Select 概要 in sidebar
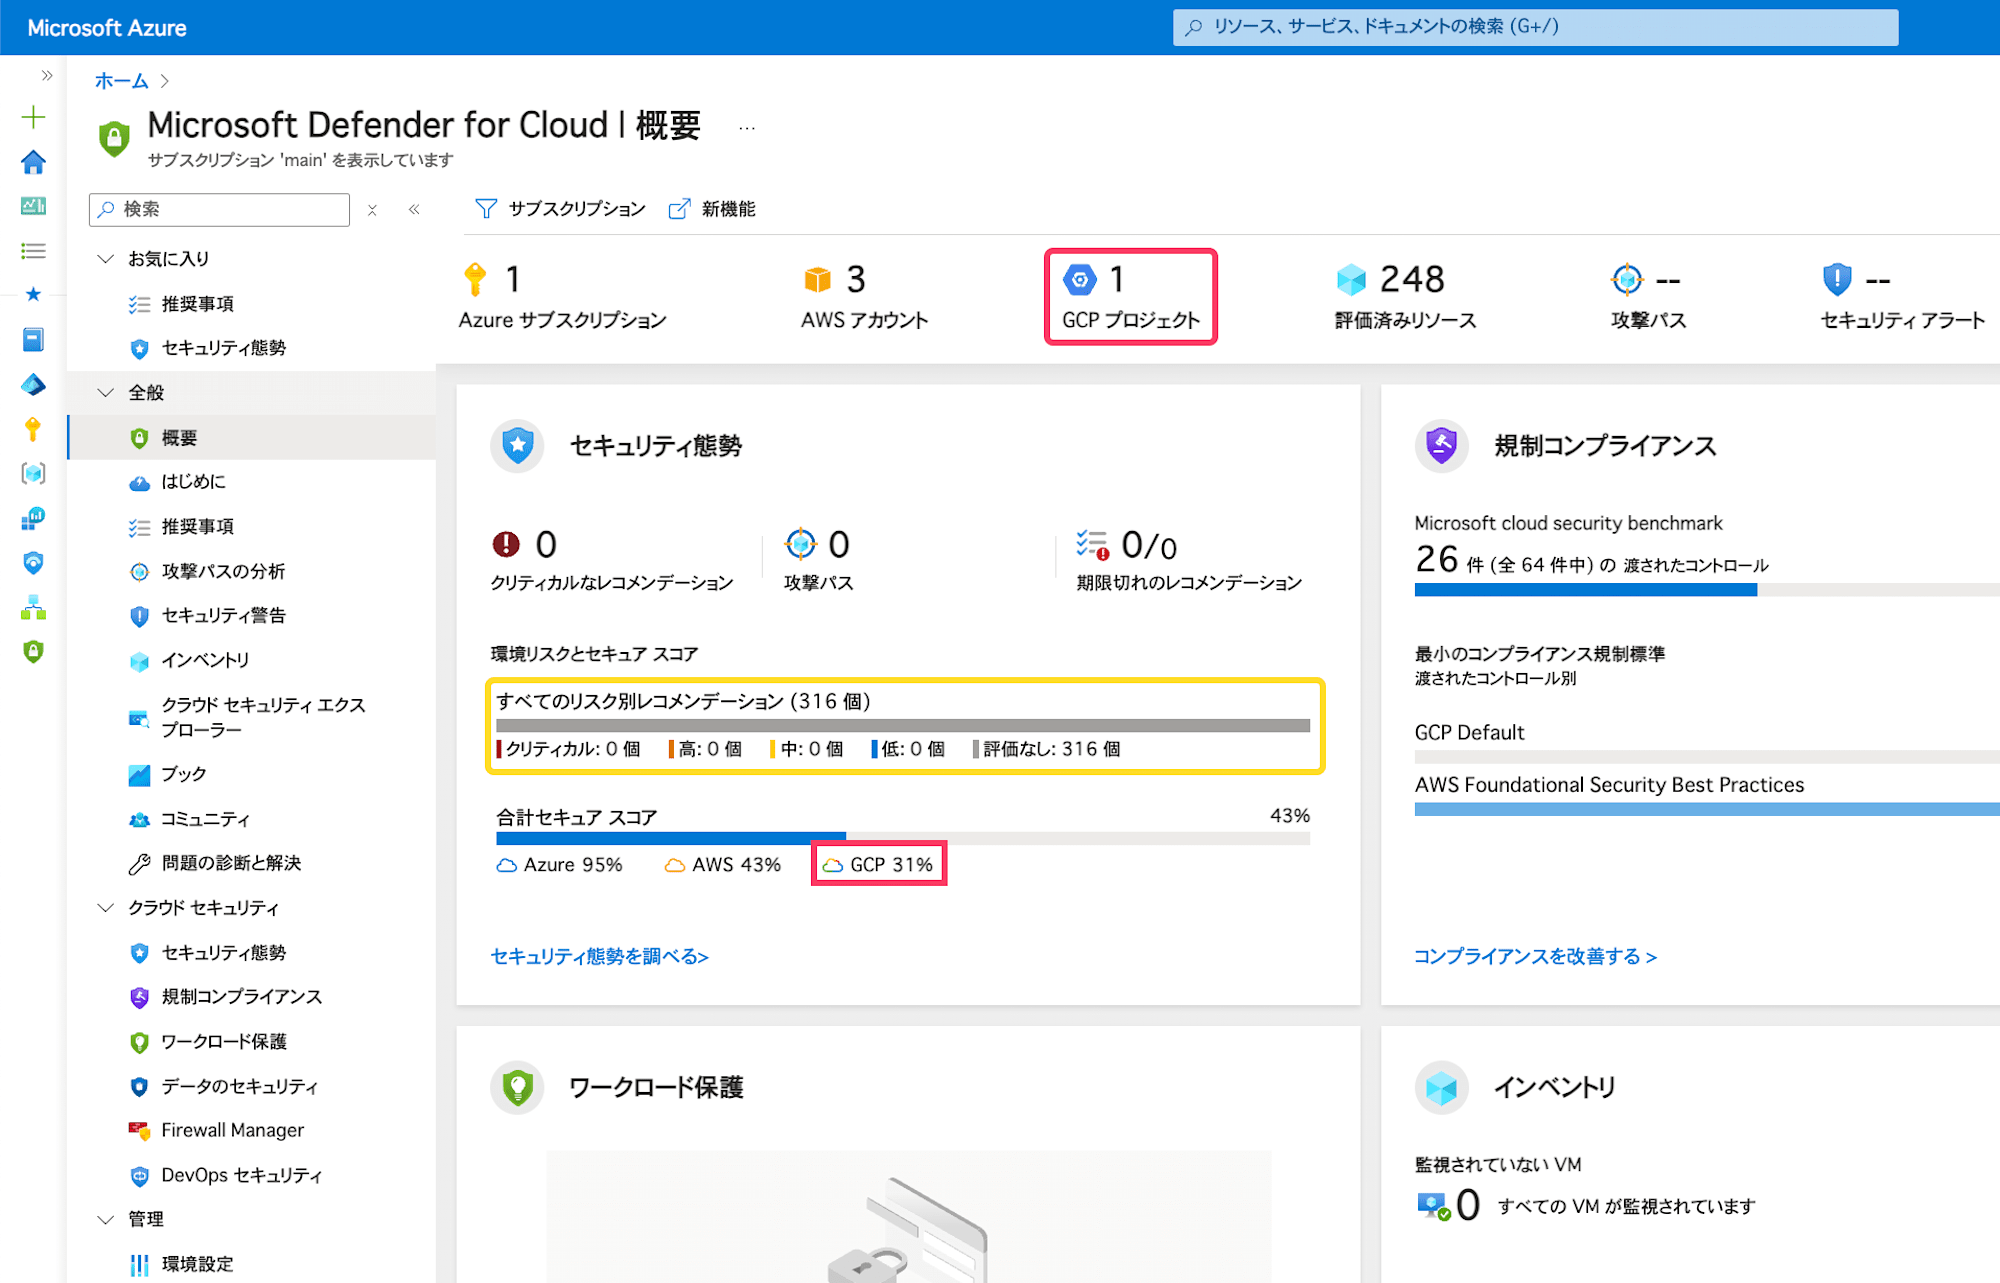Image resolution: width=2000 pixels, height=1283 pixels. [252, 438]
